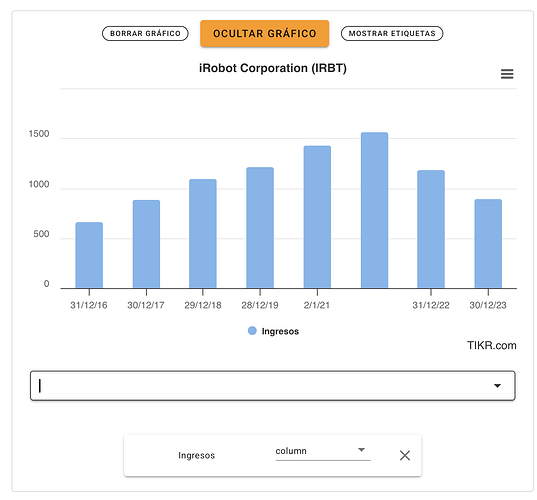Click the 29/12/18 x-axis date label
The image size is (537, 500).
[203, 305]
